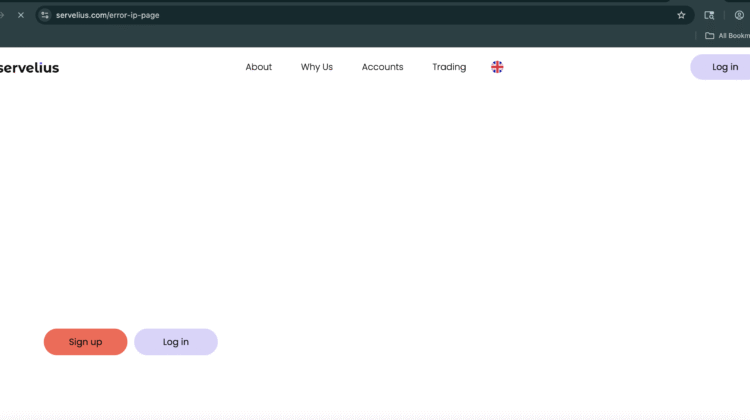Open the About menu item
750x420 pixels.
pos(259,67)
